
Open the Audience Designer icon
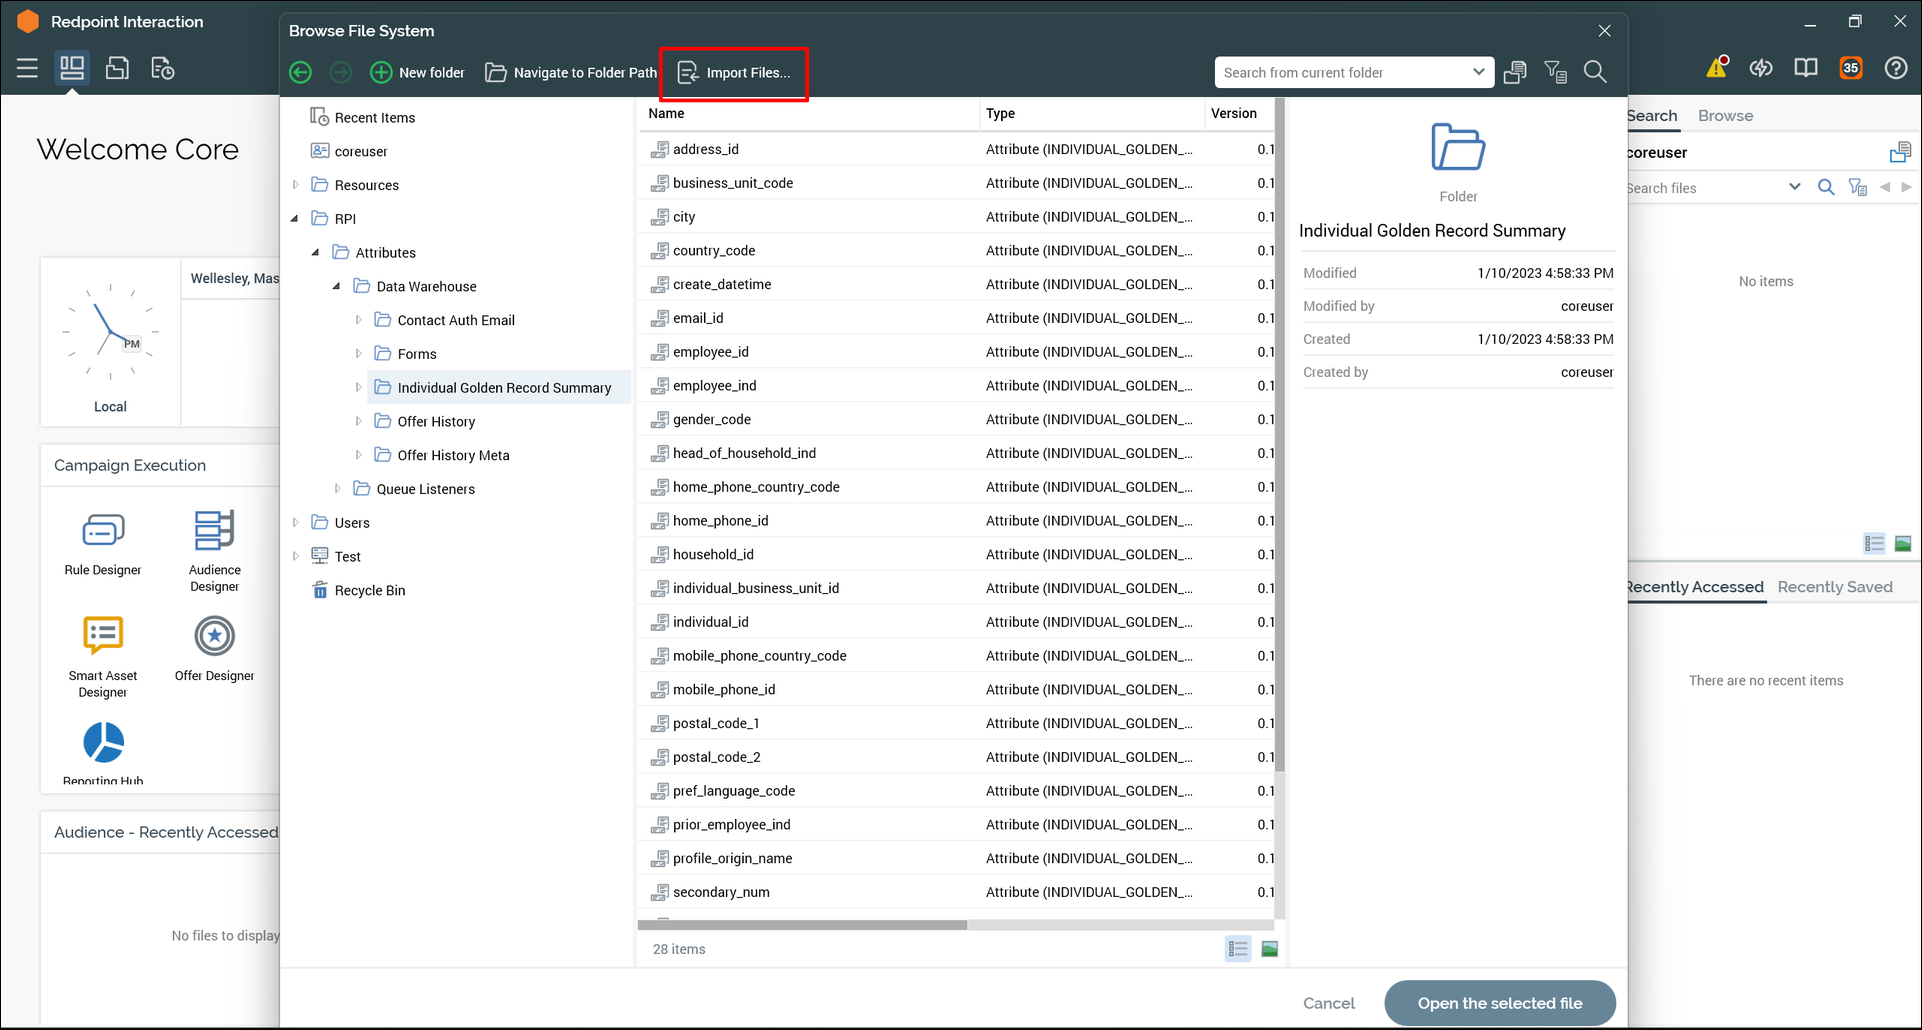tap(214, 530)
